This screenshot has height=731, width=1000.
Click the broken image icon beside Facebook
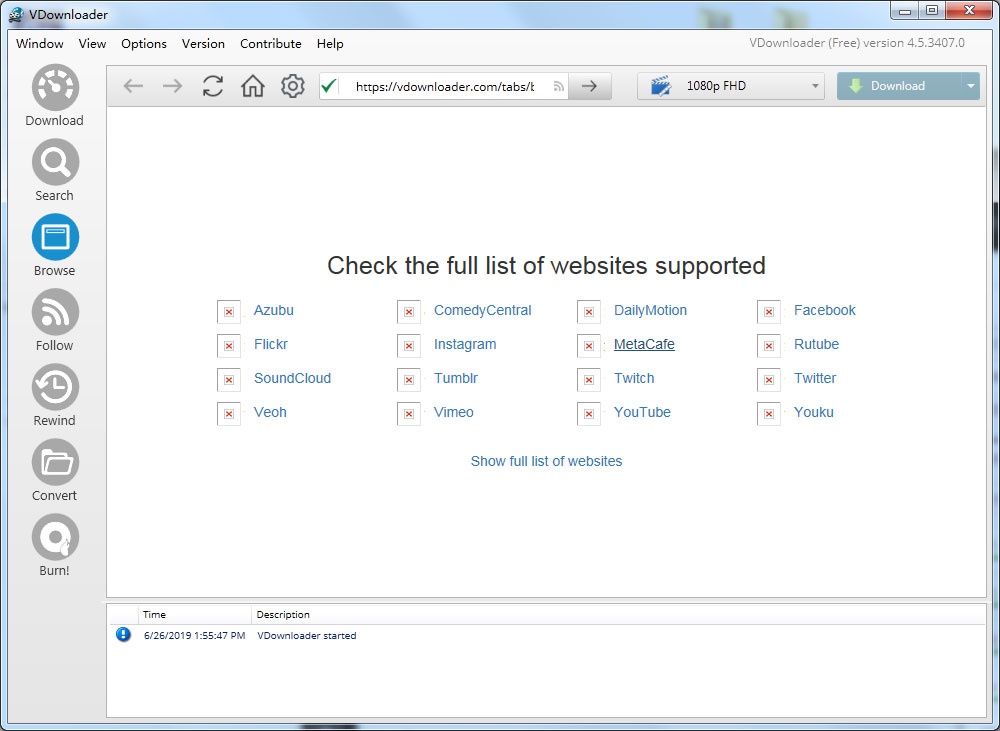click(769, 312)
